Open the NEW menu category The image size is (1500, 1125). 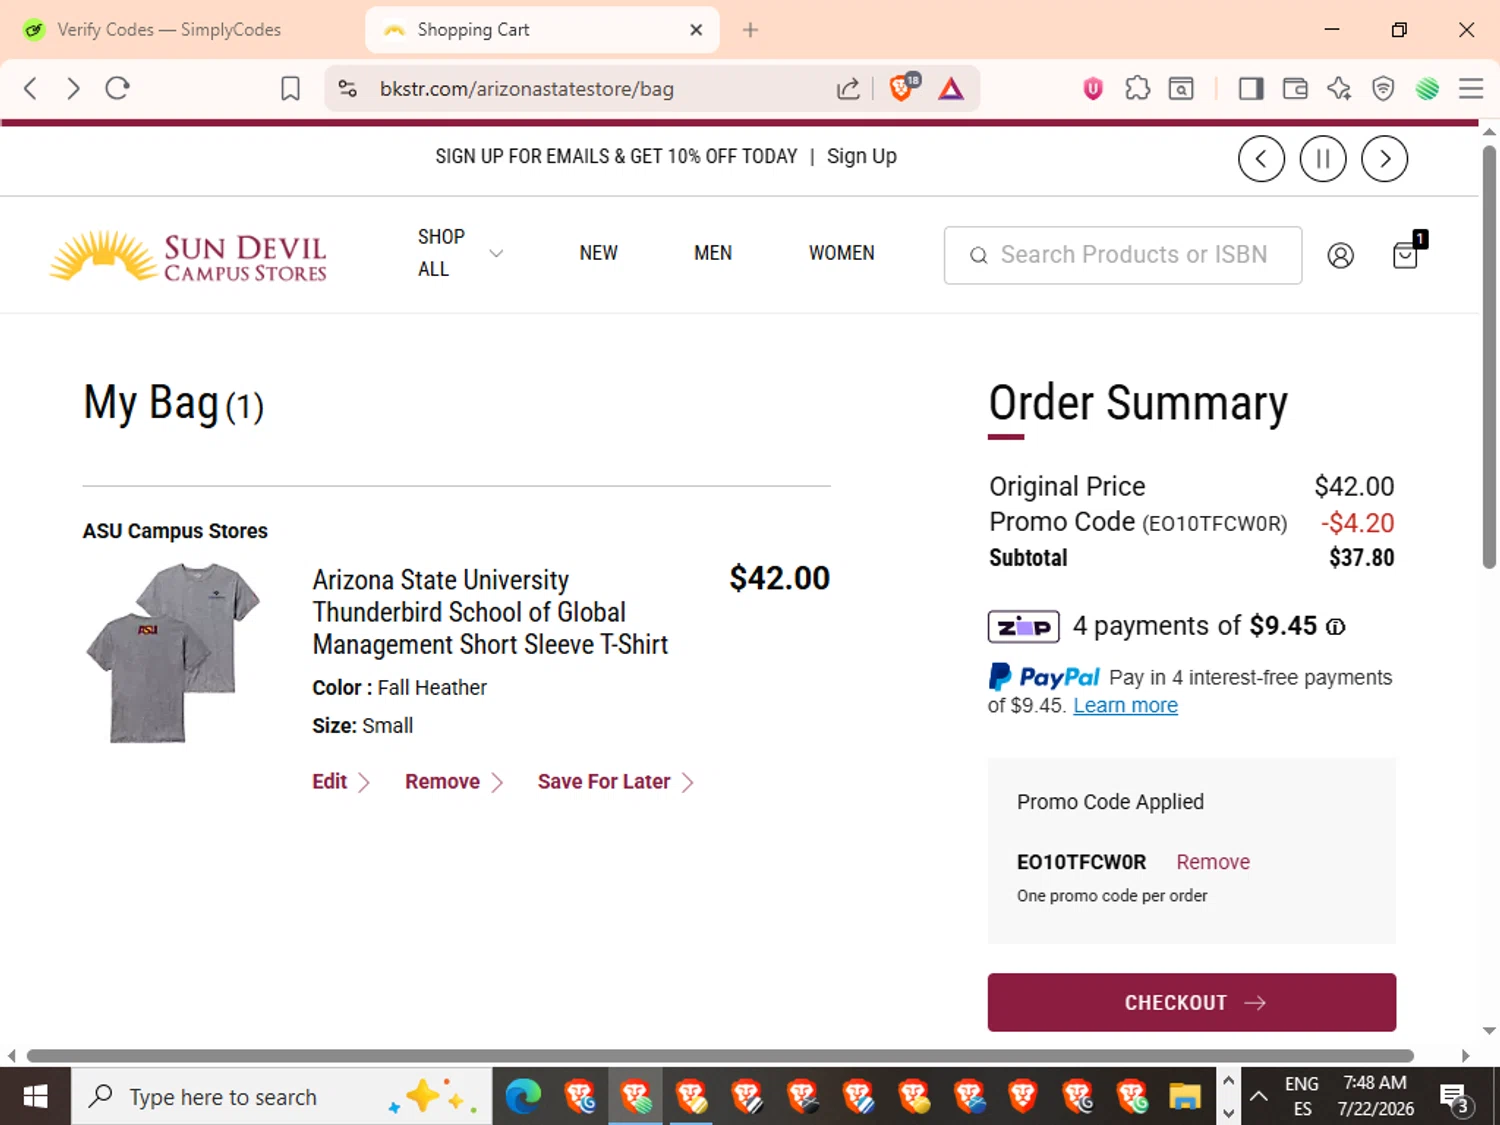click(598, 253)
